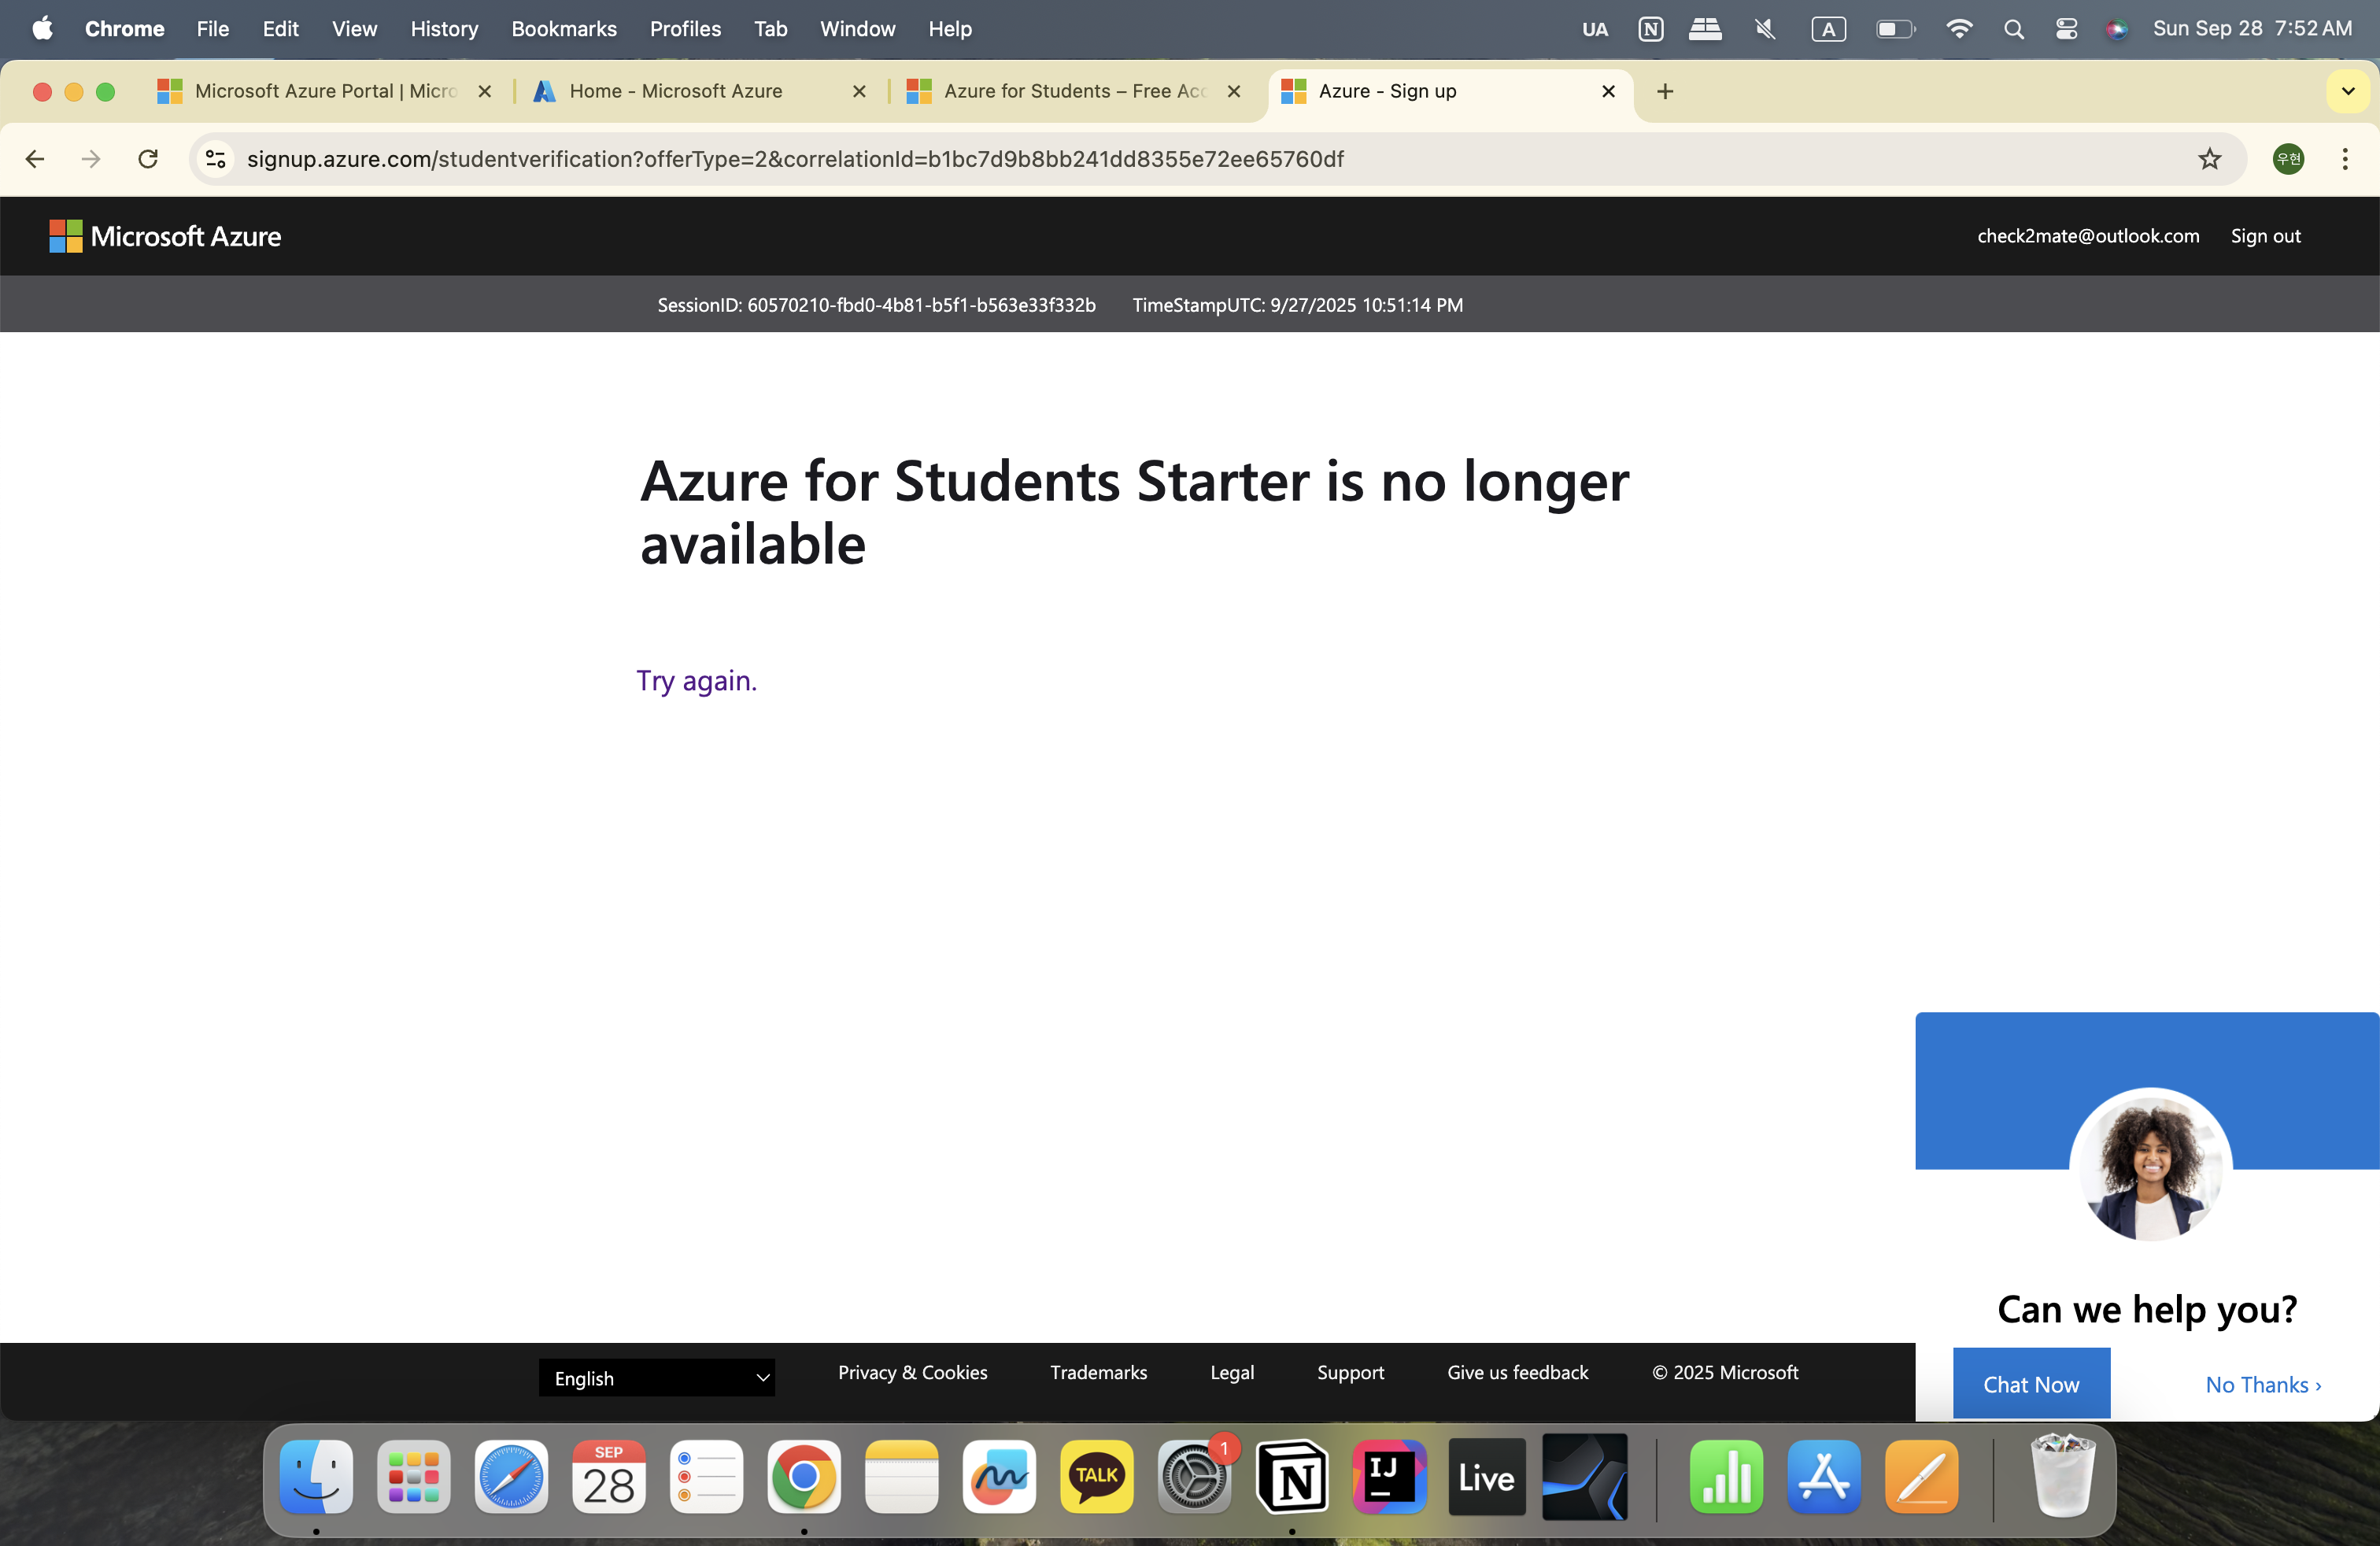Dismiss help prompt with No Thanks
This screenshot has height=1546, width=2380.
2263,1384
